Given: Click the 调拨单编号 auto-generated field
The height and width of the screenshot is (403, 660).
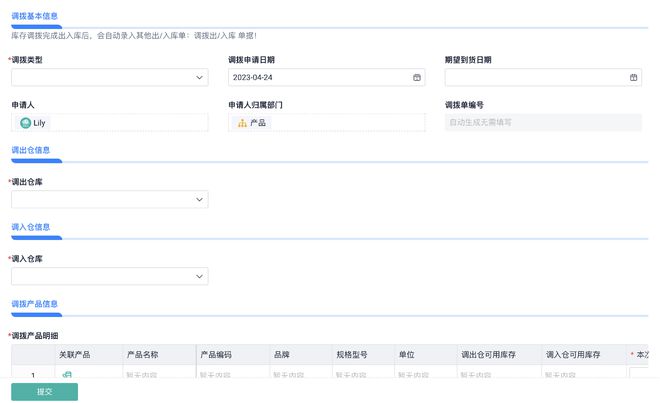Looking at the screenshot, I should (543, 123).
